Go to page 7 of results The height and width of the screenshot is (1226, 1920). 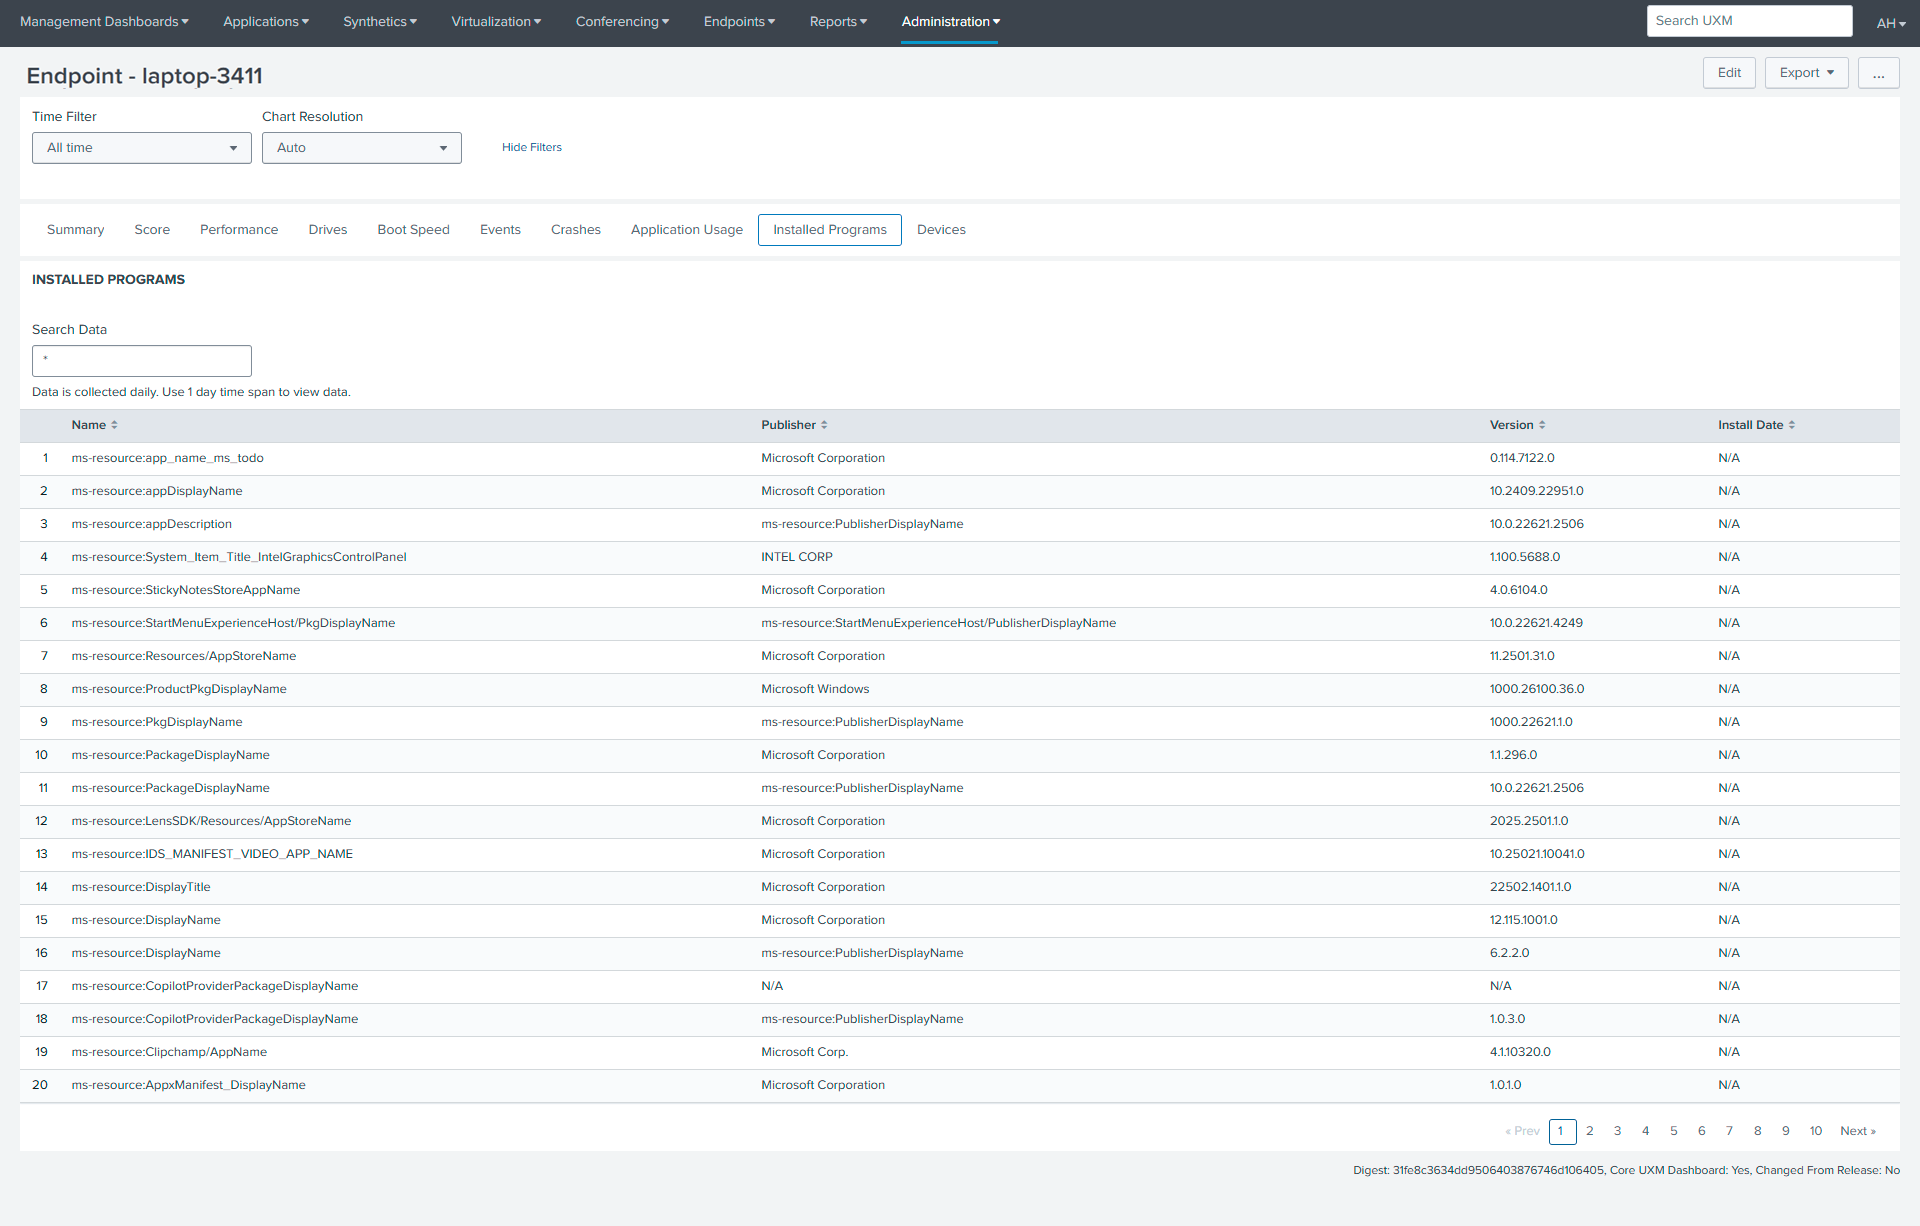pos(1729,1131)
